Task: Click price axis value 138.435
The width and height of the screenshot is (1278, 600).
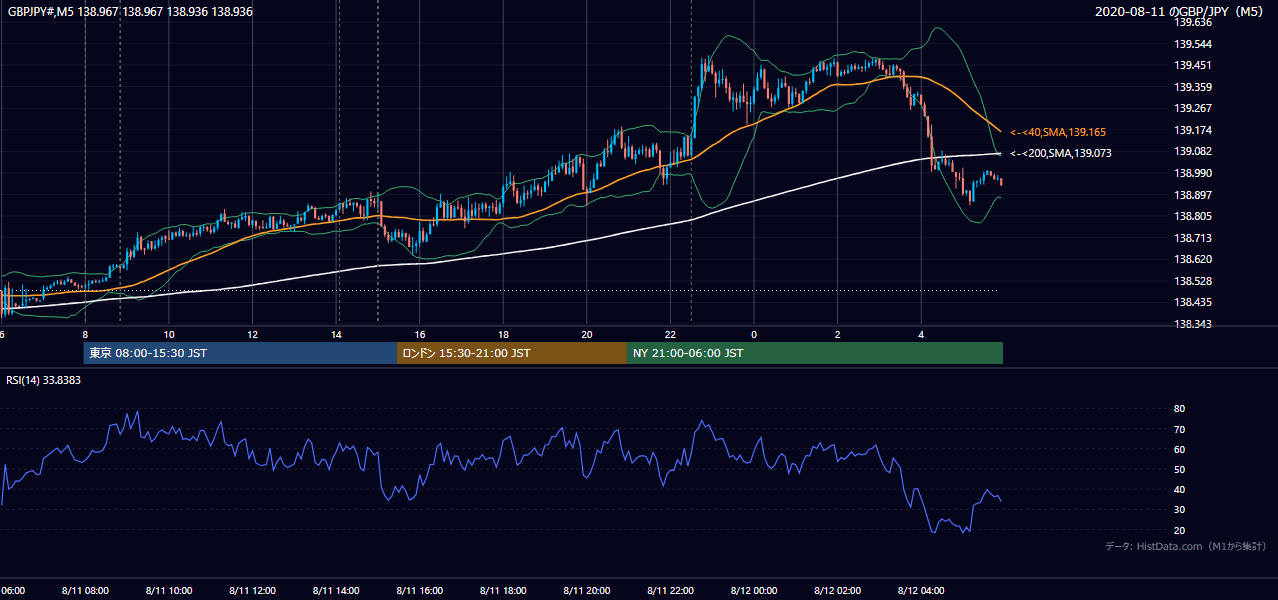Action: (1193, 302)
